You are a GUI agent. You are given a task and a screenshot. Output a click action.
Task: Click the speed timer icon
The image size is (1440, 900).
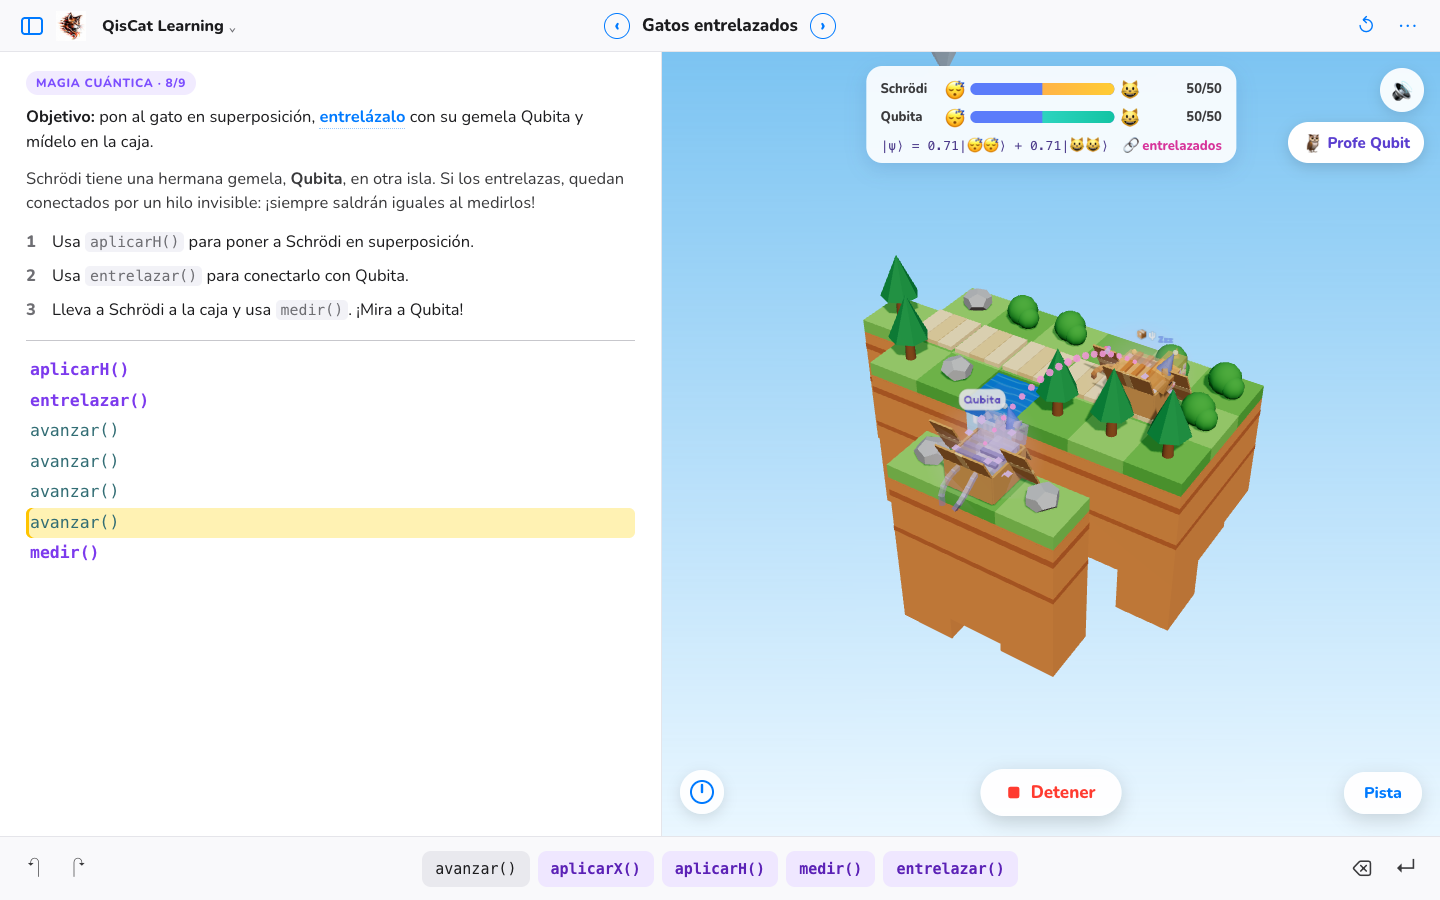point(702,792)
